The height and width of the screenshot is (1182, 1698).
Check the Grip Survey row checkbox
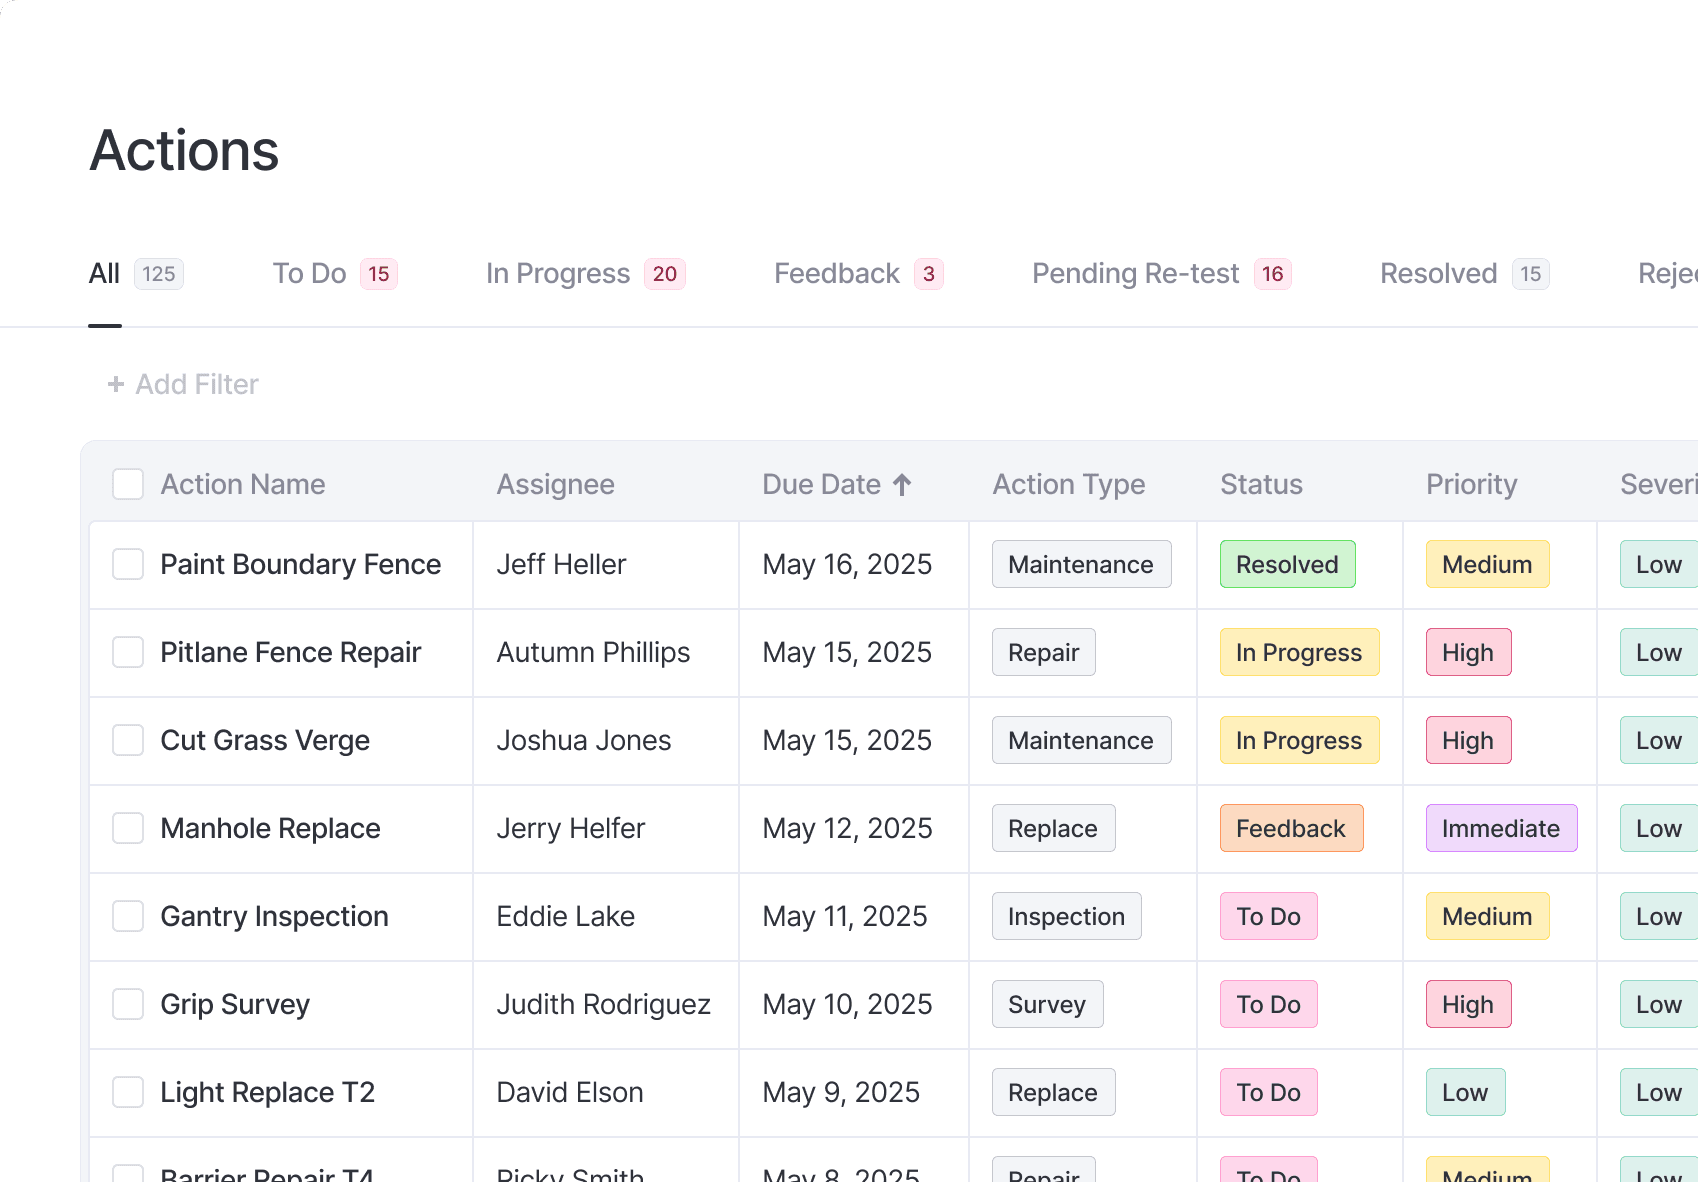(127, 1004)
